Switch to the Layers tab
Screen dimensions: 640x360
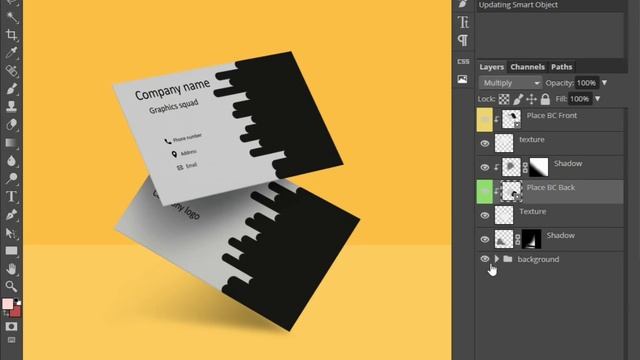click(x=491, y=67)
